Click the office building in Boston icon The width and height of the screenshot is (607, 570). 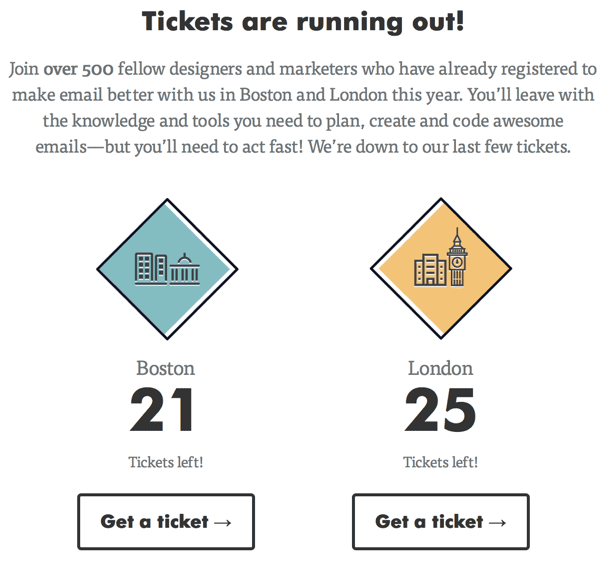pyautogui.click(x=150, y=268)
